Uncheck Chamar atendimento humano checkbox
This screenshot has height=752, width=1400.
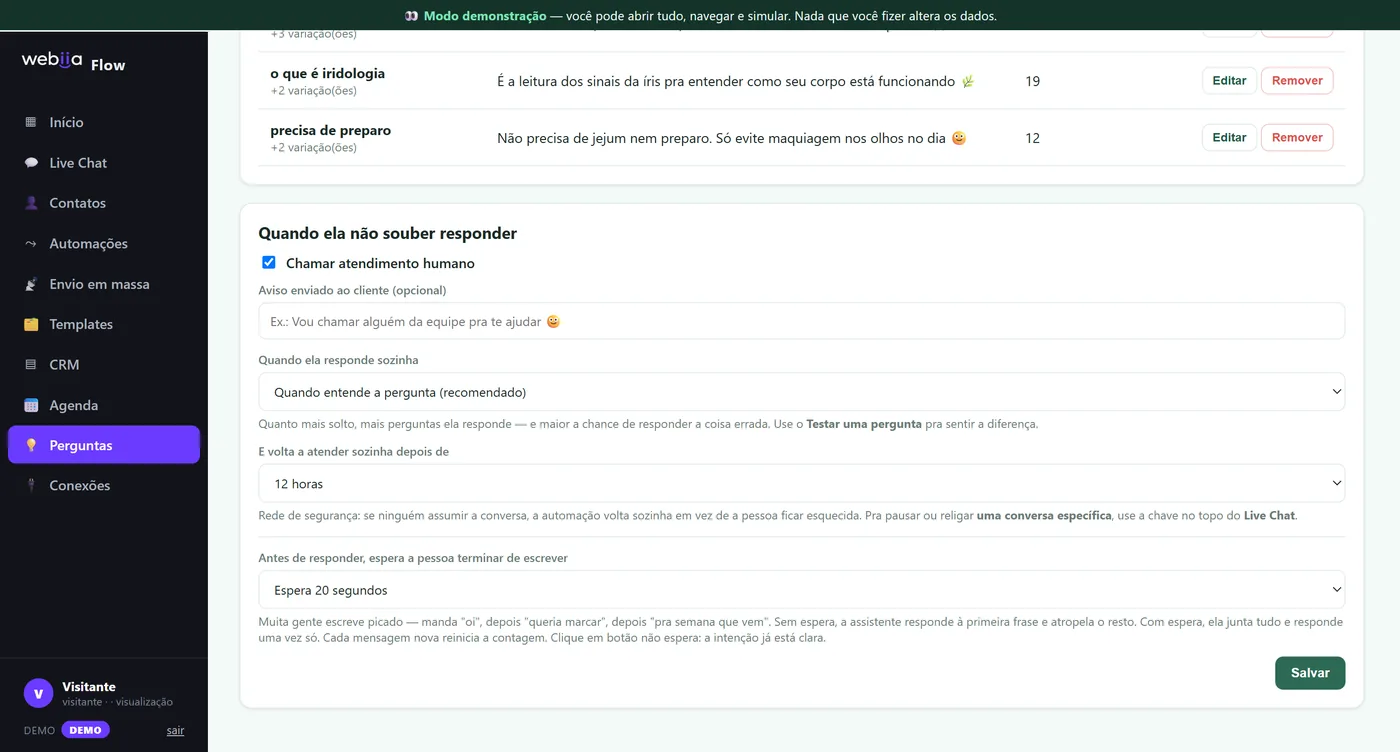[x=268, y=263]
